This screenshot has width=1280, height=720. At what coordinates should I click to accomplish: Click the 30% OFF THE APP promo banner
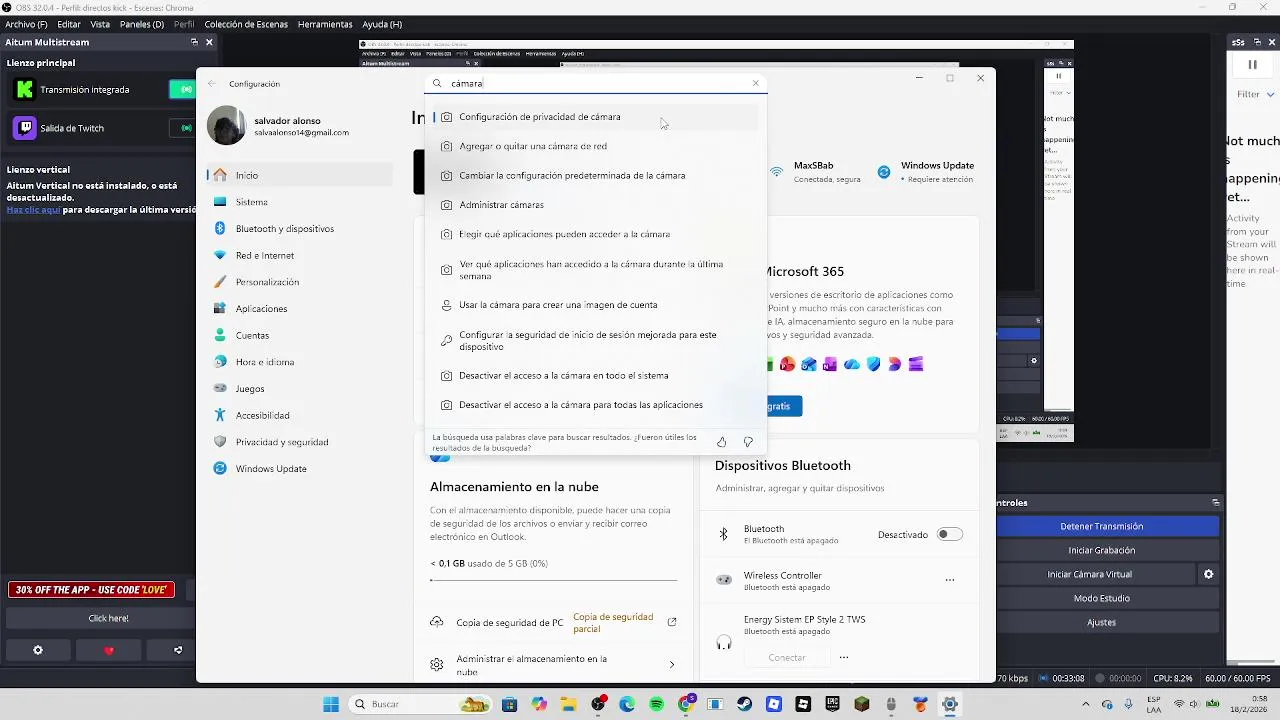pos(91,590)
